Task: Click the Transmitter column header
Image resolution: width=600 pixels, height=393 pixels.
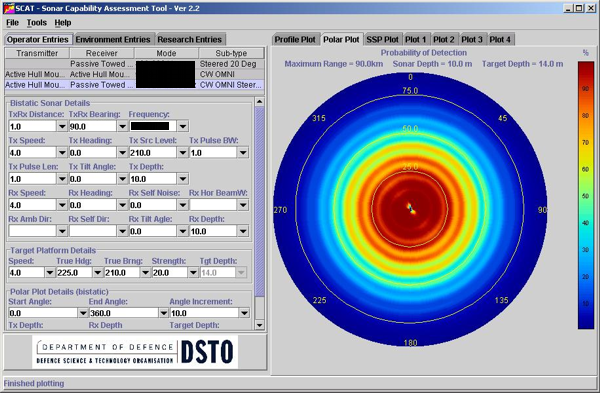Action: 37,53
